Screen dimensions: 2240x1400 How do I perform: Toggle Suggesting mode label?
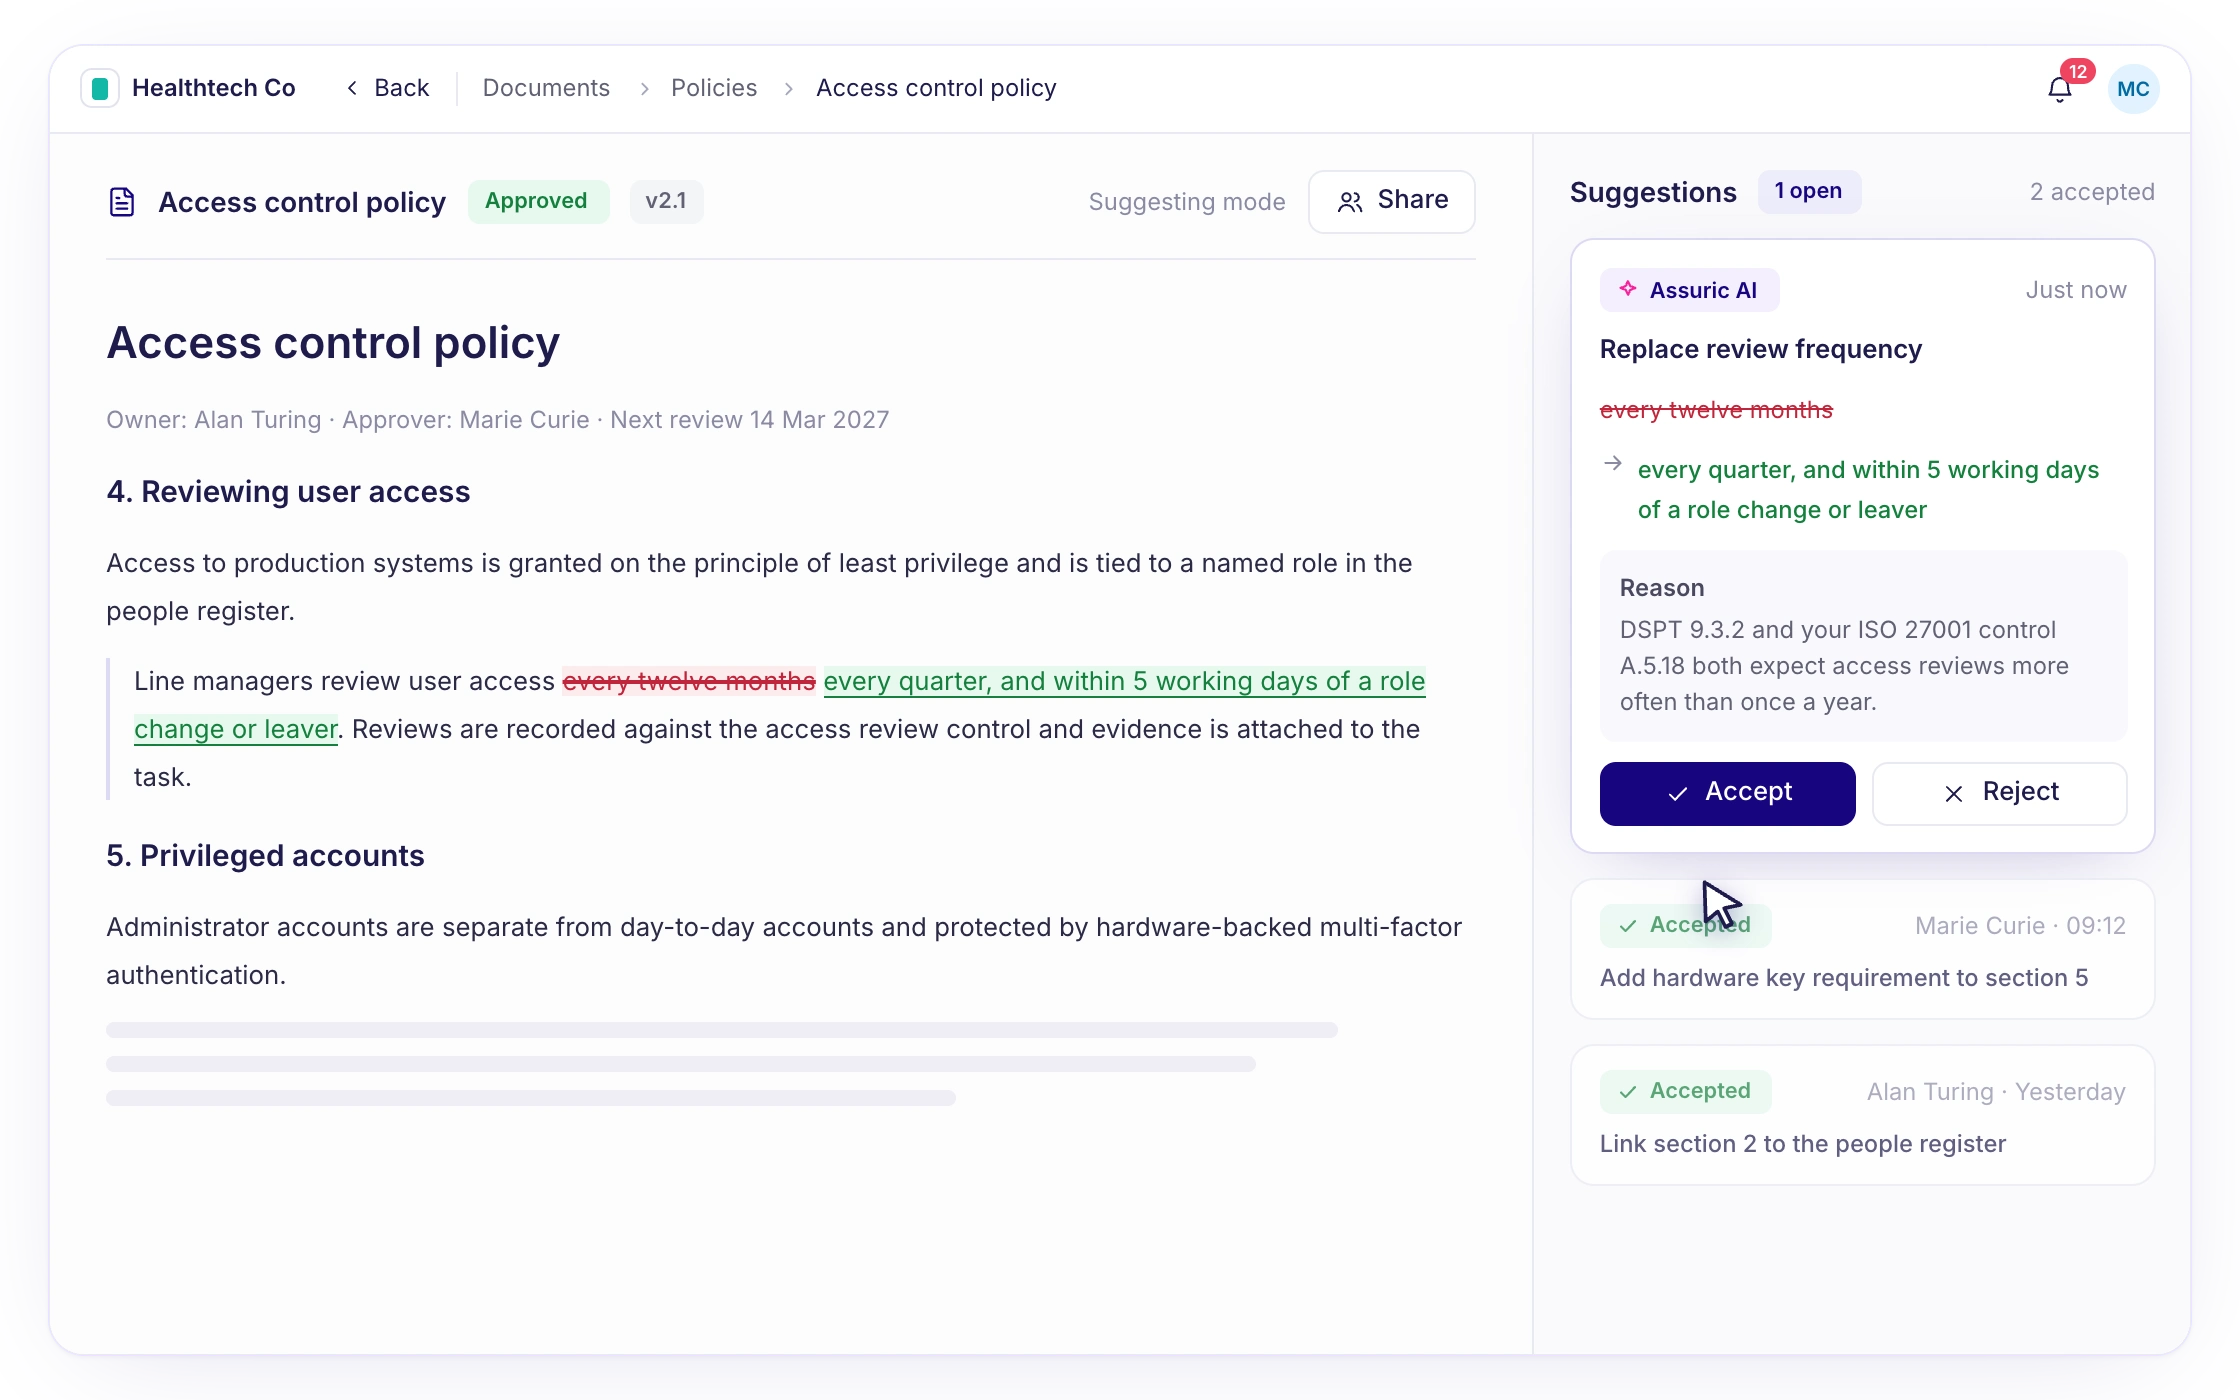point(1187,202)
